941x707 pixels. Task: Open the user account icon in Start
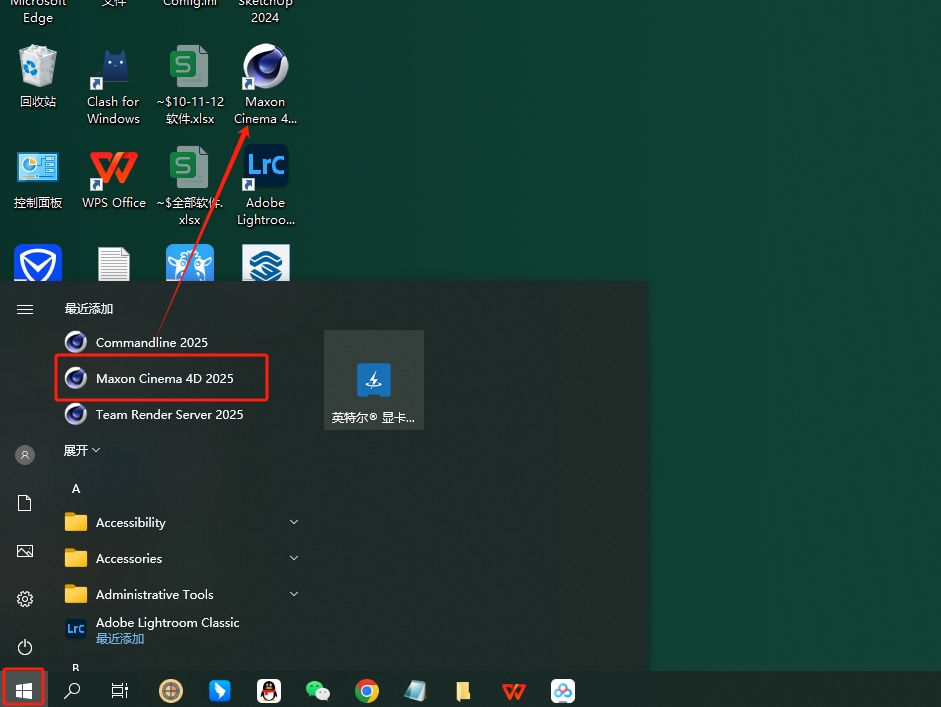(25, 455)
